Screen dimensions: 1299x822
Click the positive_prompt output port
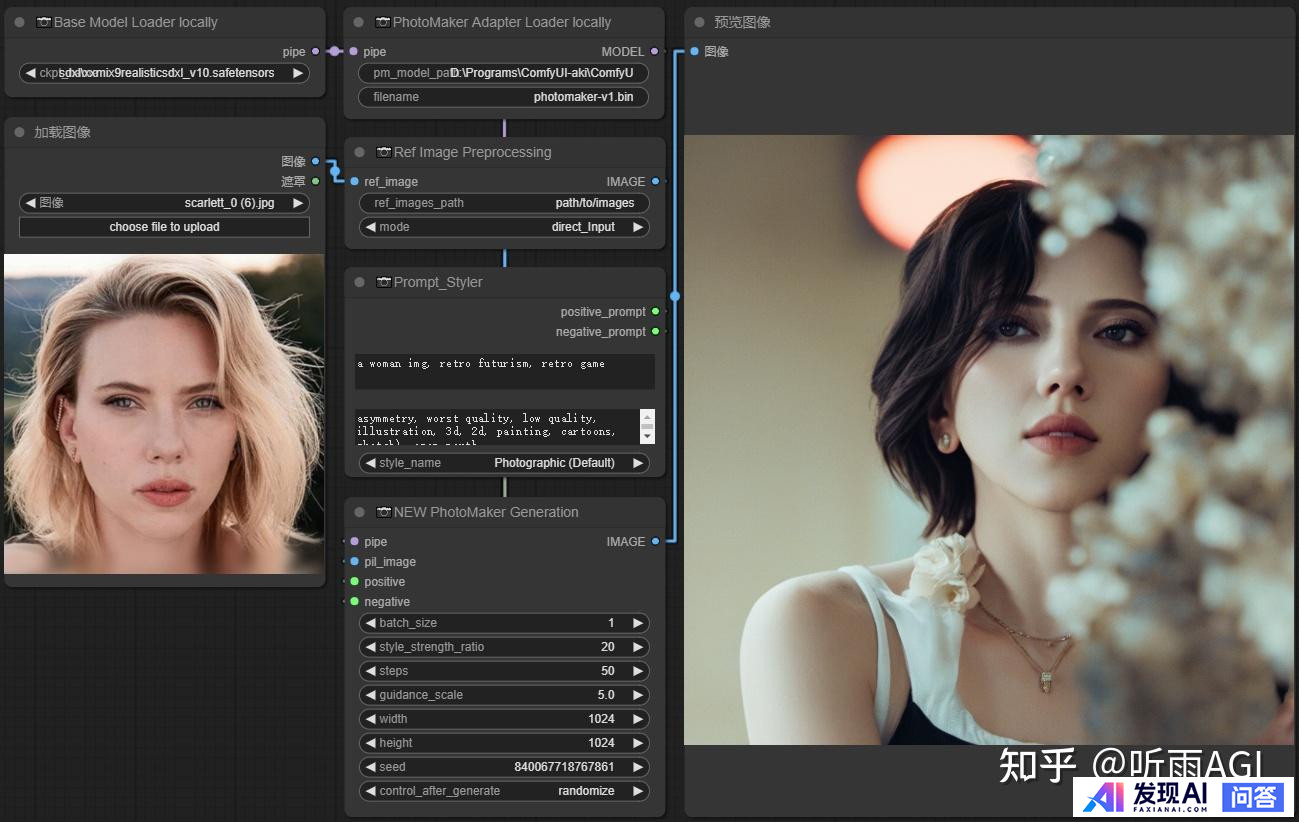655,312
